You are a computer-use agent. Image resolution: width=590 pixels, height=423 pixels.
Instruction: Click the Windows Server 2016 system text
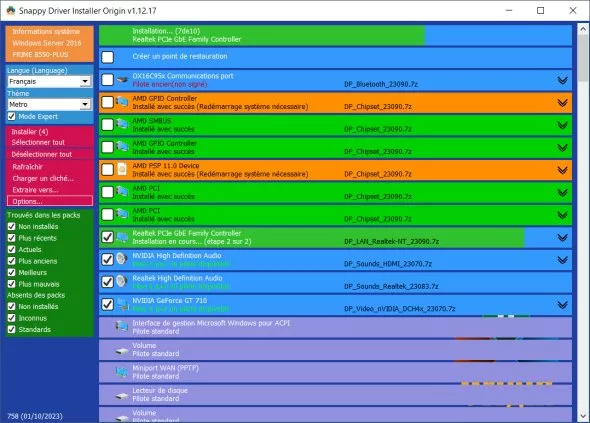47,43
